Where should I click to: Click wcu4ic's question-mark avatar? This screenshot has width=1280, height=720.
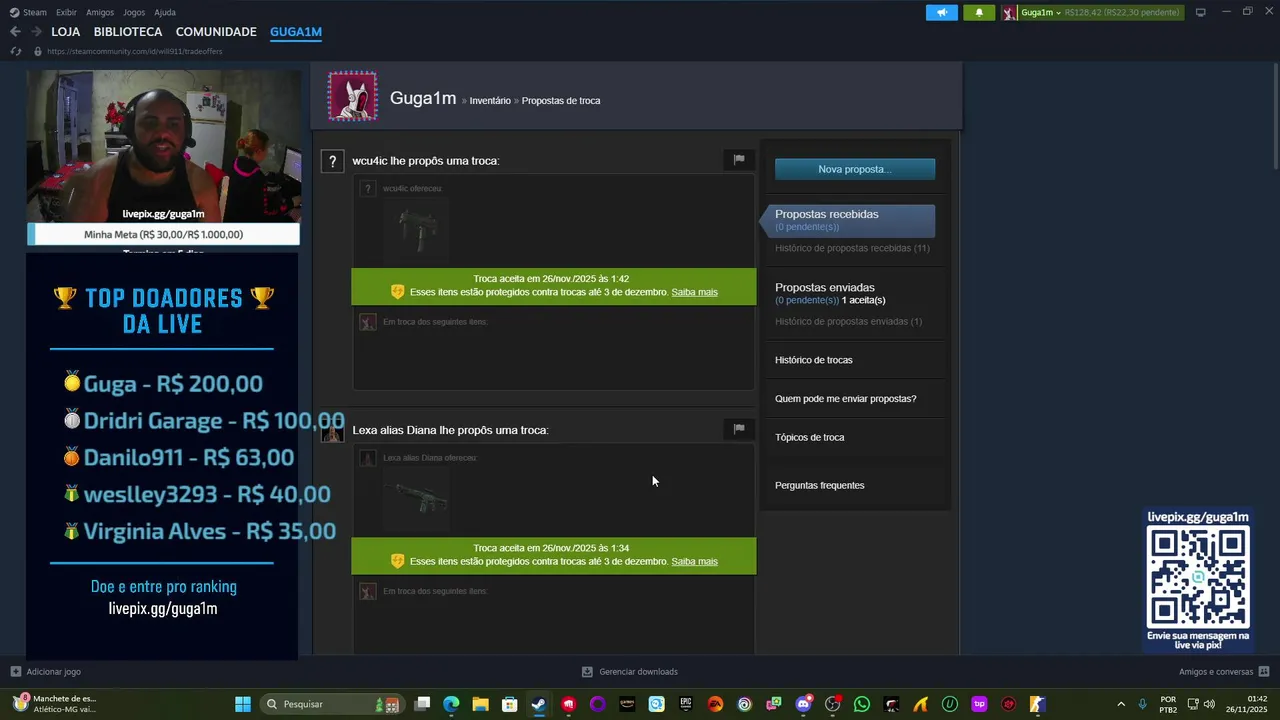tap(333, 161)
